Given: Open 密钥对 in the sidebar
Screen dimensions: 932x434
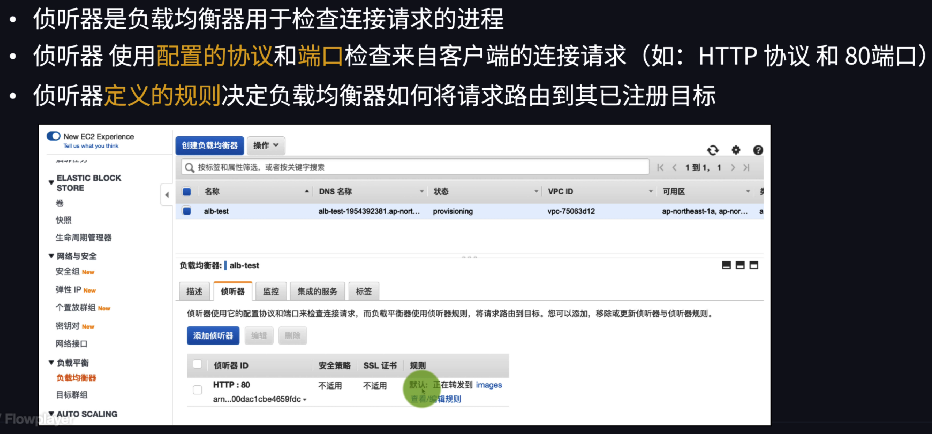Looking at the screenshot, I should tap(68, 326).
